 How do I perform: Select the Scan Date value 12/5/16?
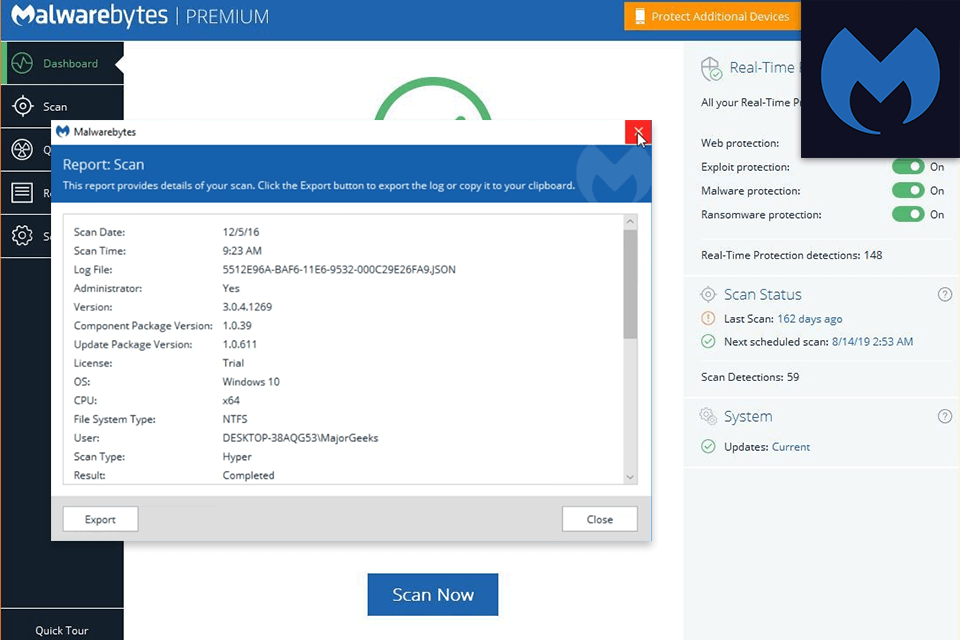click(x=241, y=232)
